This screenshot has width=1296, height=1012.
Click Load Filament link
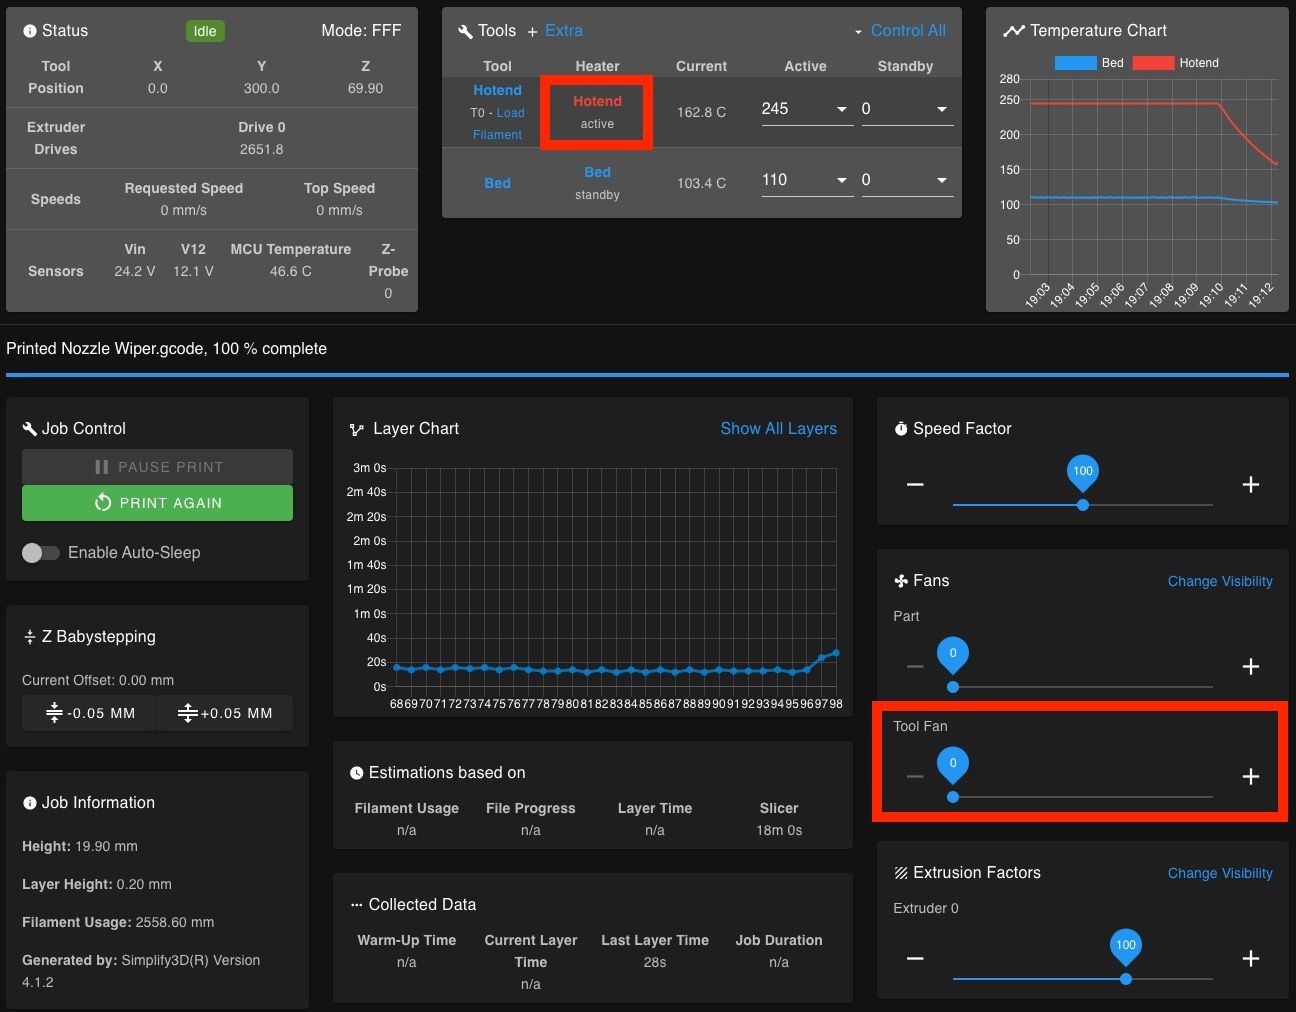point(498,124)
